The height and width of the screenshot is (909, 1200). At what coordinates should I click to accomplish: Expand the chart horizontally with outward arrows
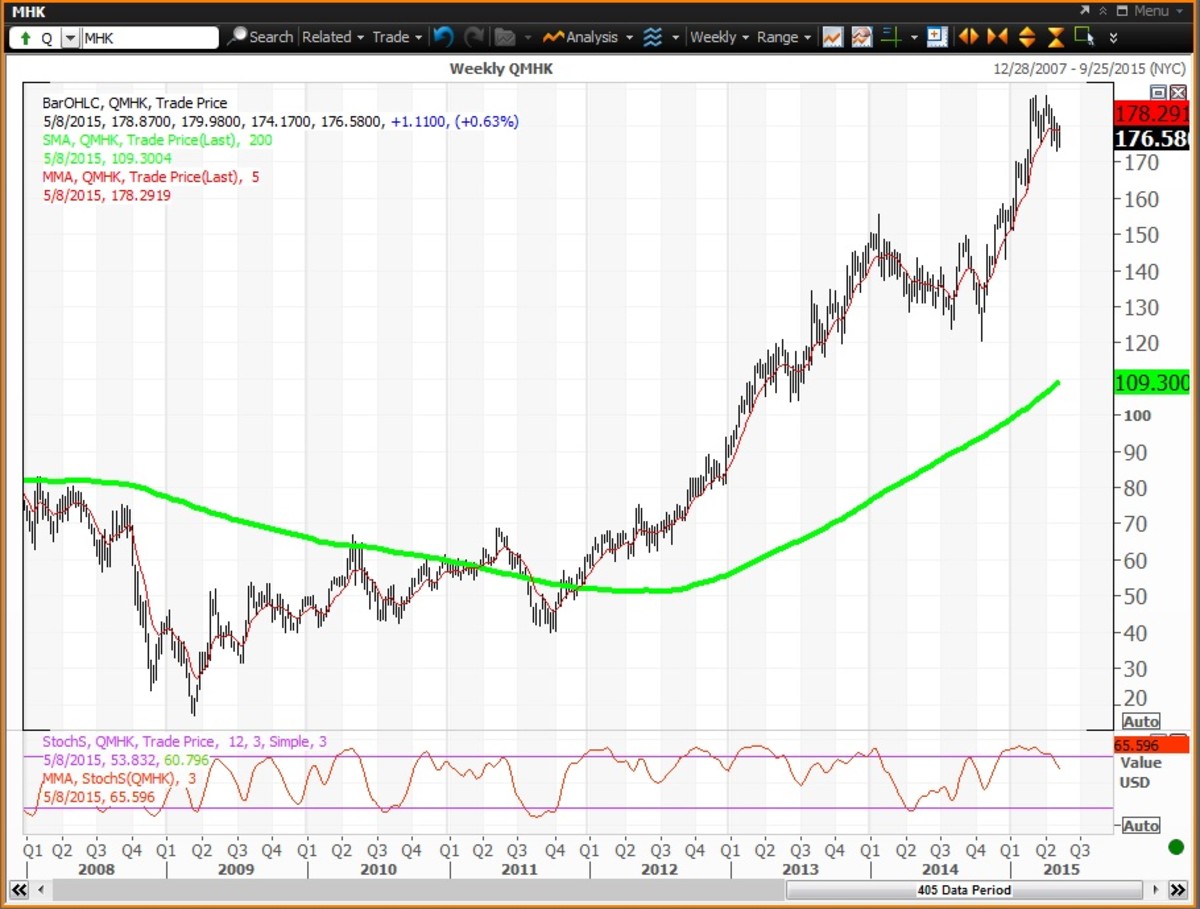click(967, 37)
